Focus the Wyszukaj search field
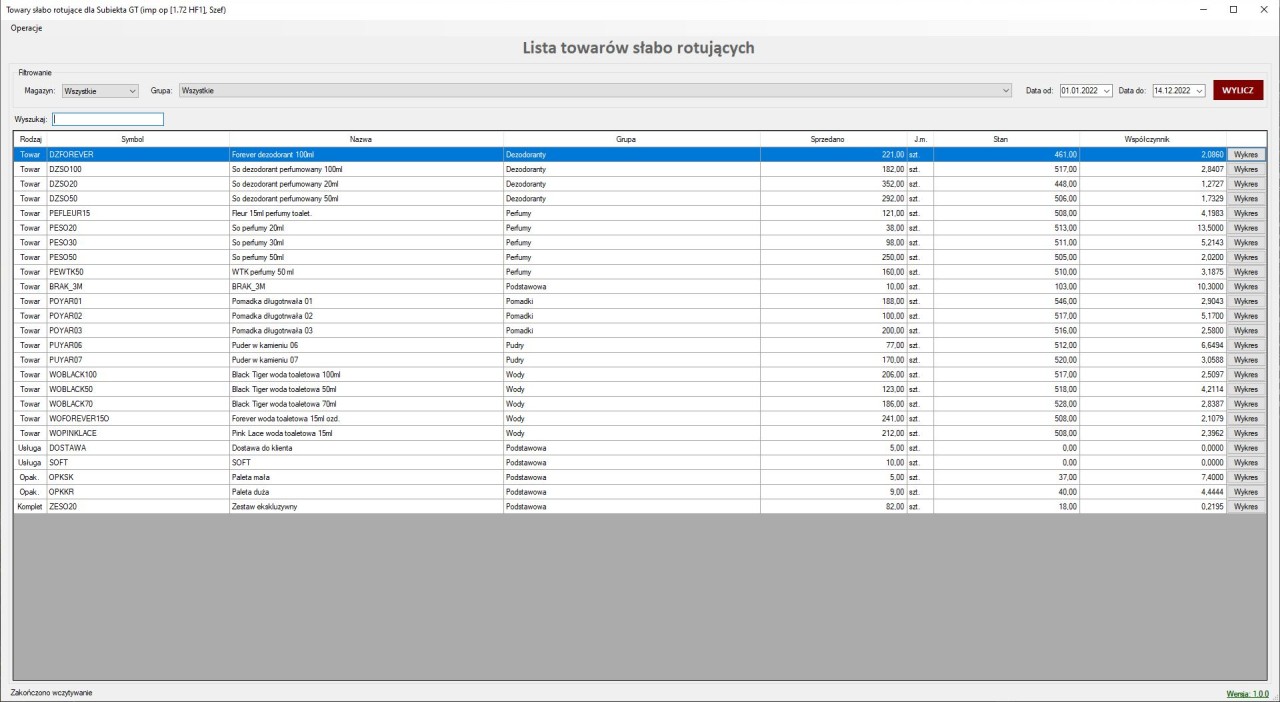This screenshot has width=1280, height=702. pos(107,119)
